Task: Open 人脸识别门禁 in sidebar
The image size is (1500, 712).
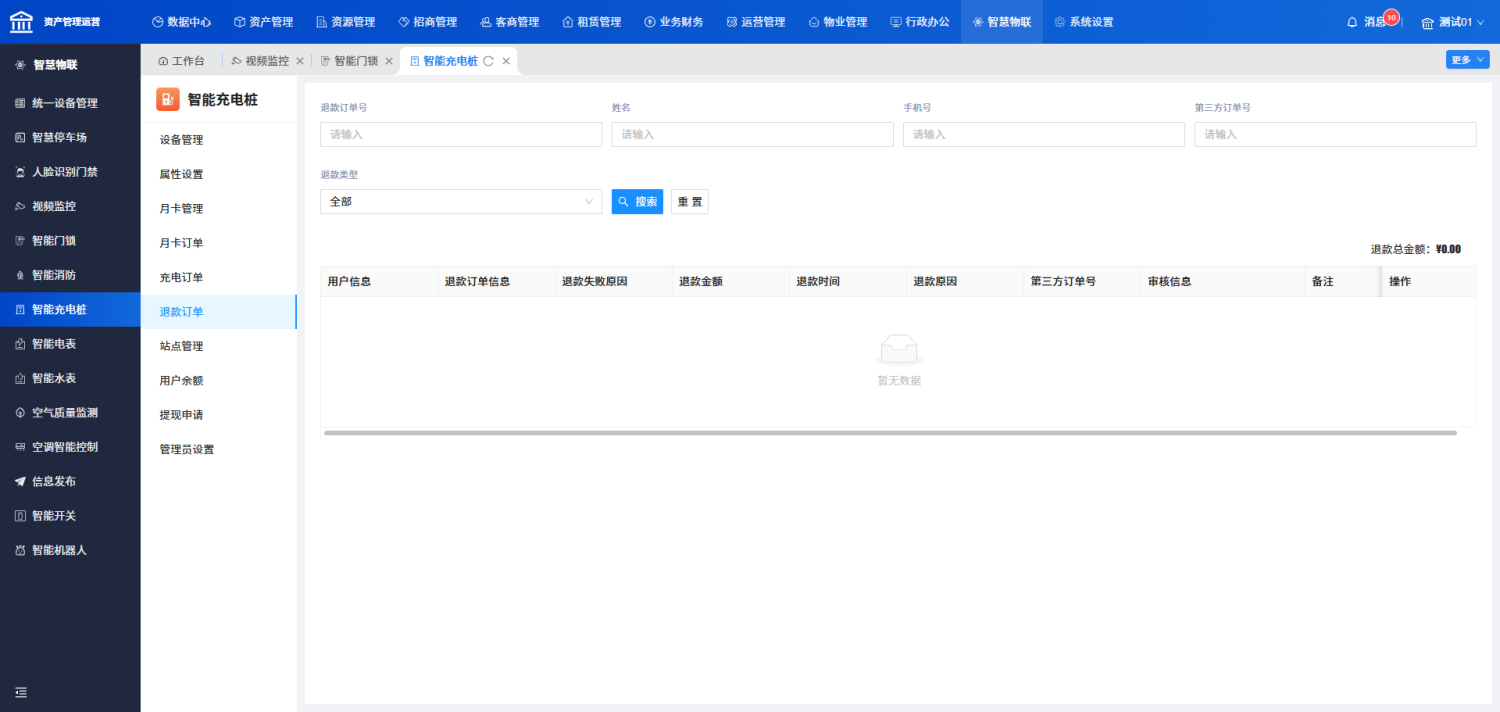Action: (x=70, y=172)
